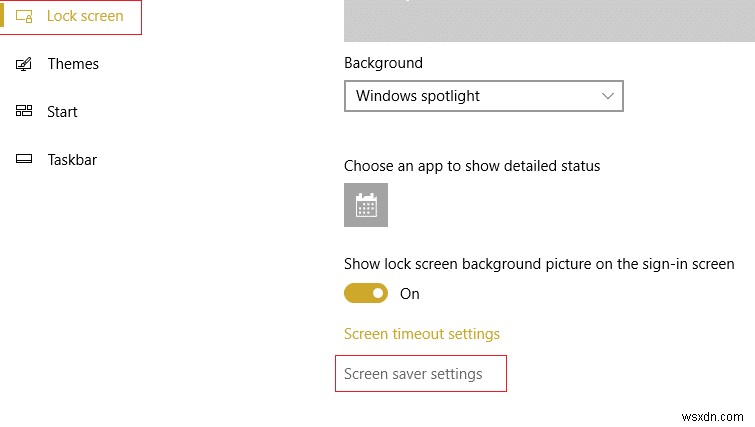Expand the Background combo box chevron arrow
The width and height of the screenshot is (755, 427).
click(608, 96)
